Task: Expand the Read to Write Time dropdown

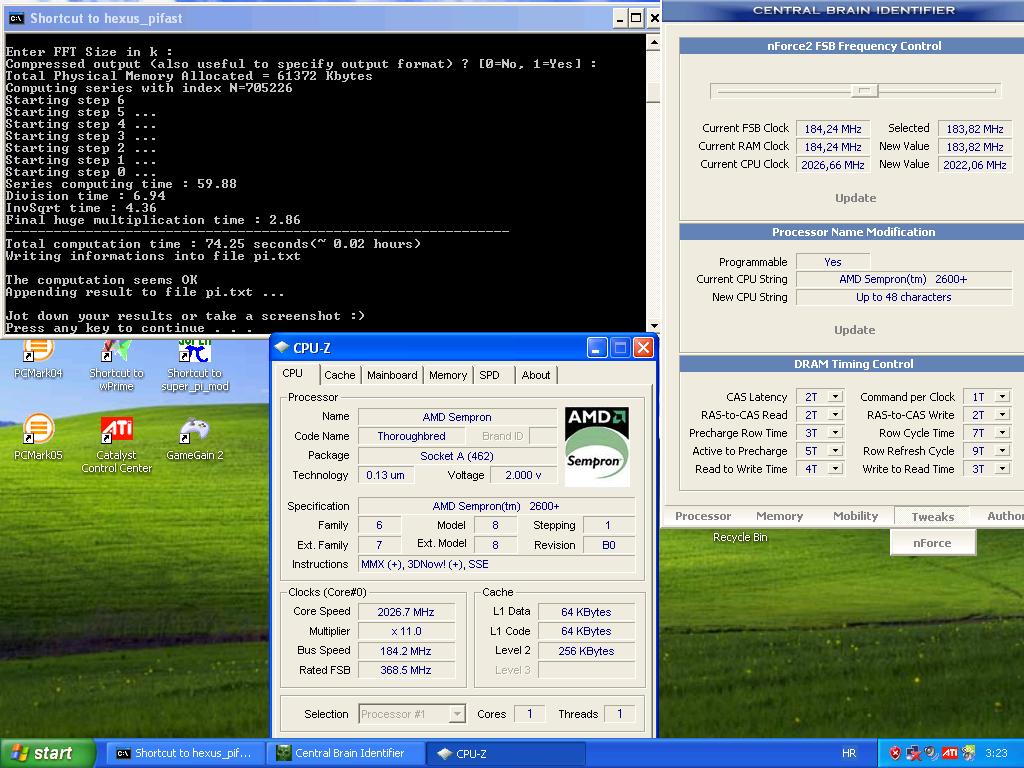Action: [x=835, y=468]
